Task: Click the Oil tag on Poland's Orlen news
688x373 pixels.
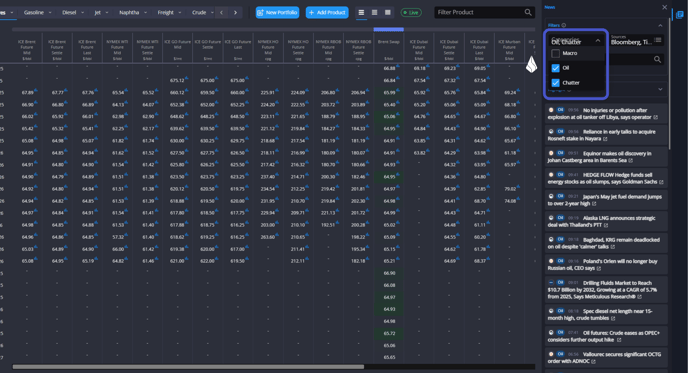Action: tap(560, 261)
